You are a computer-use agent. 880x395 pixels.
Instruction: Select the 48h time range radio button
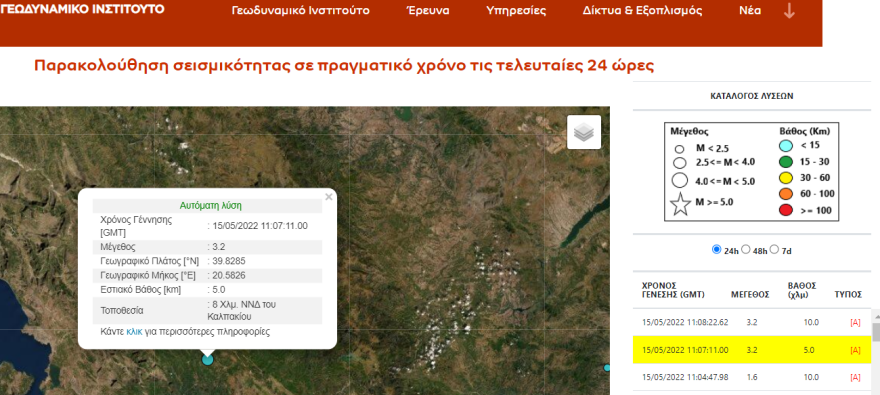tap(745, 250)
